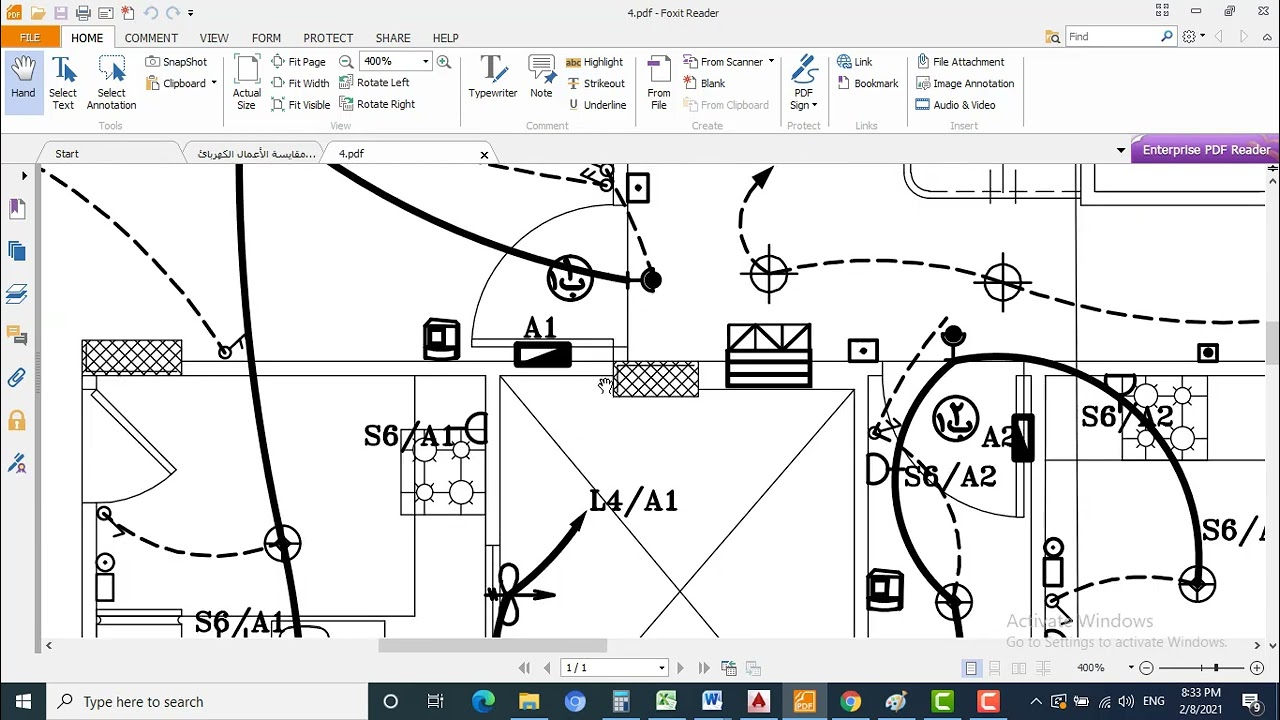Open the FILE menu
Viewport: 1280px width, 720px height.
click(x=30, y=37)
